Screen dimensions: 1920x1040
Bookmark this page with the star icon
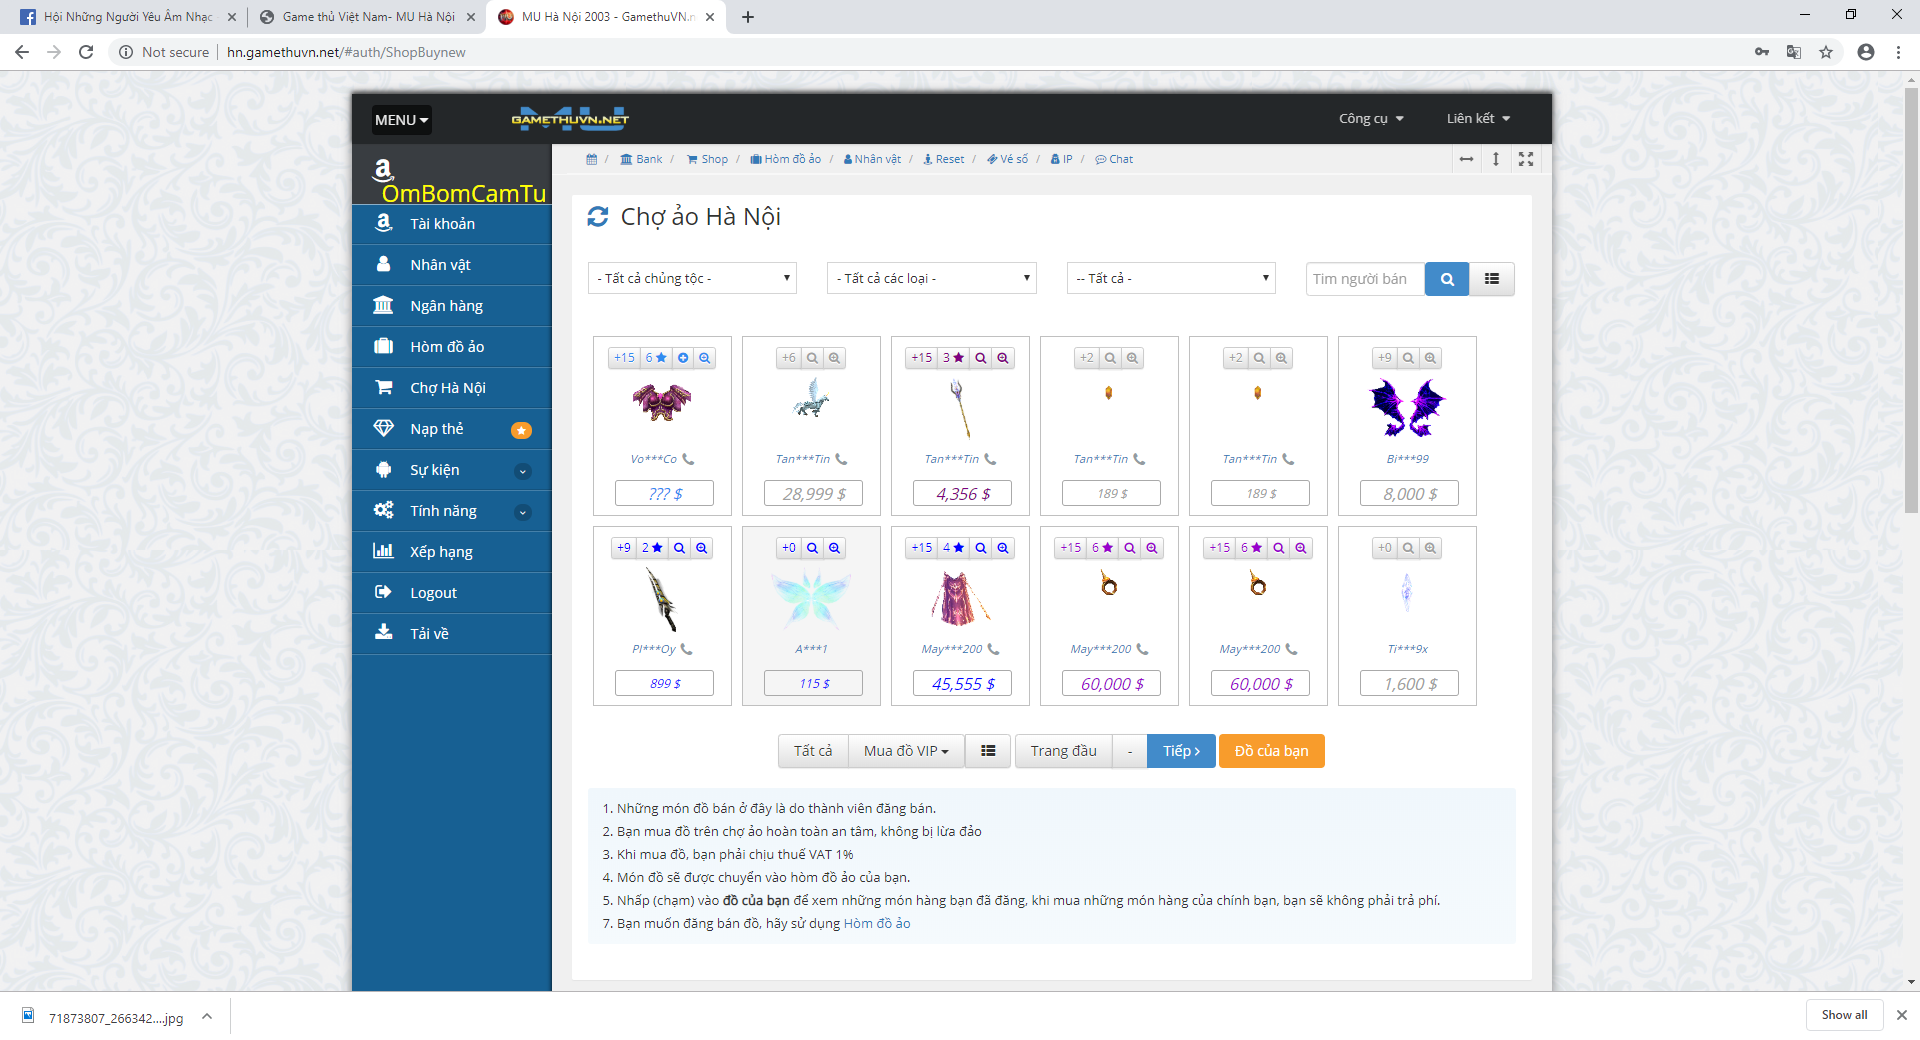[x=1826, y=52]
